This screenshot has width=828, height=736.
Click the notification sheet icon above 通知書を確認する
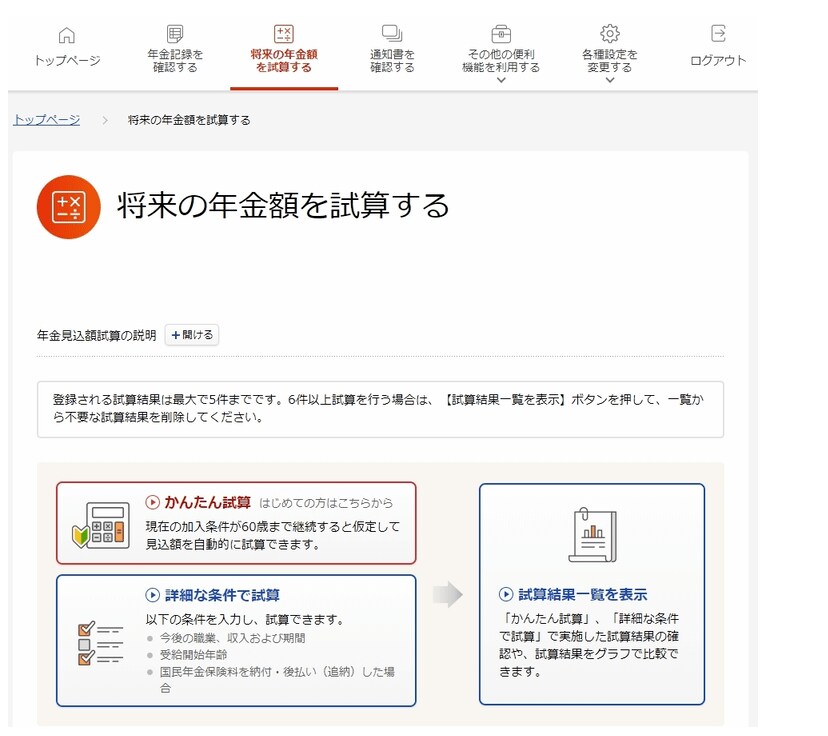(x=389, y=34)
